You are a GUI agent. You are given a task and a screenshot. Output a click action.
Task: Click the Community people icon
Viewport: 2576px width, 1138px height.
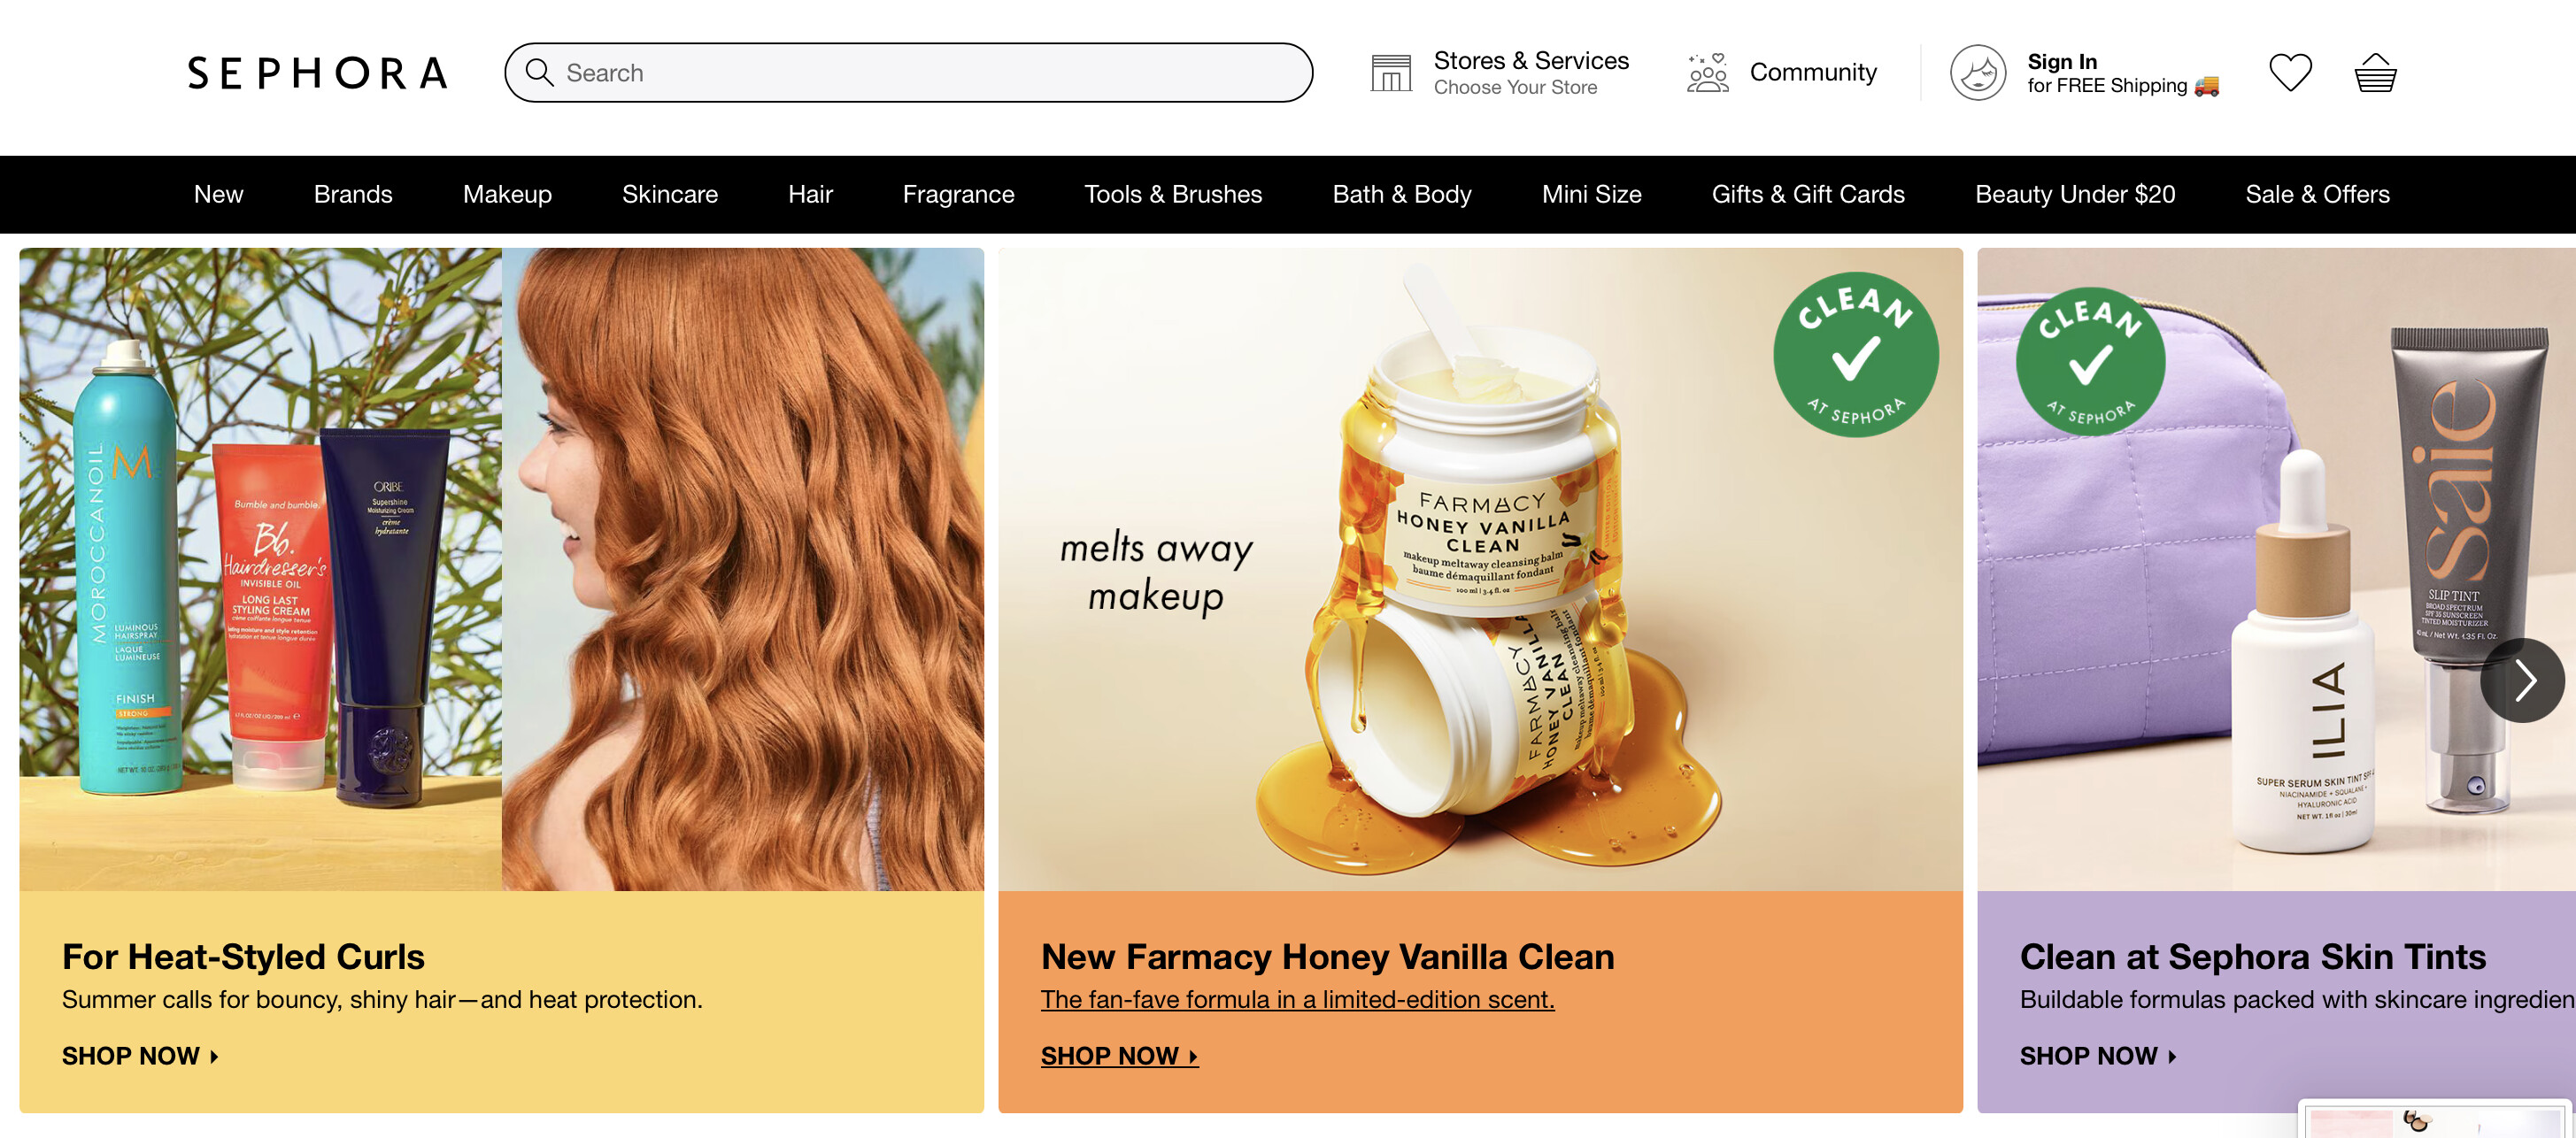point(1708,73)
